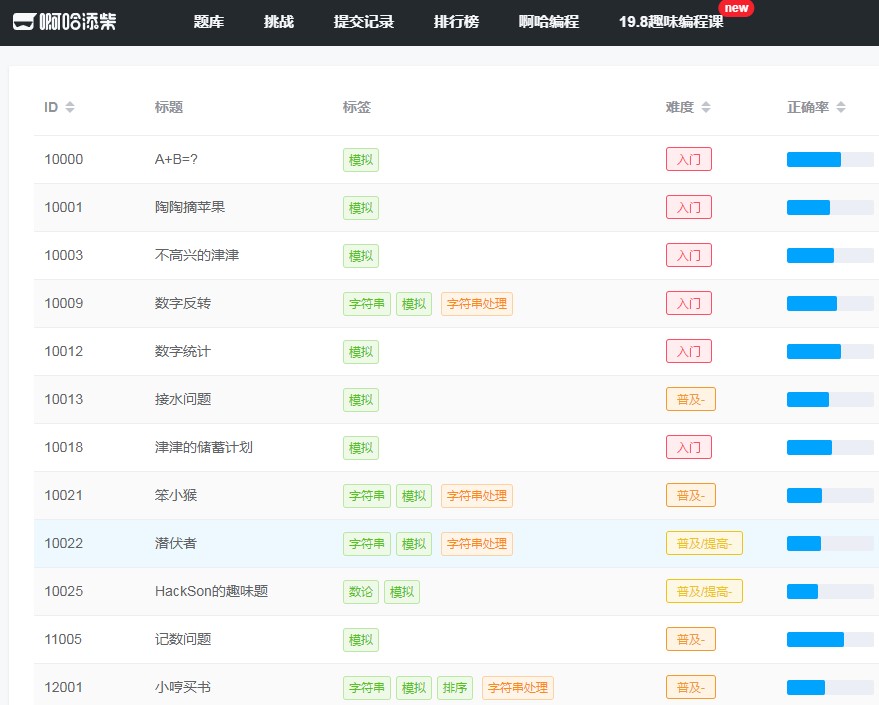Click 入门 badge in 不高兴的津津 row
This screenshot has height=705, width=879.
pos(688,256)
